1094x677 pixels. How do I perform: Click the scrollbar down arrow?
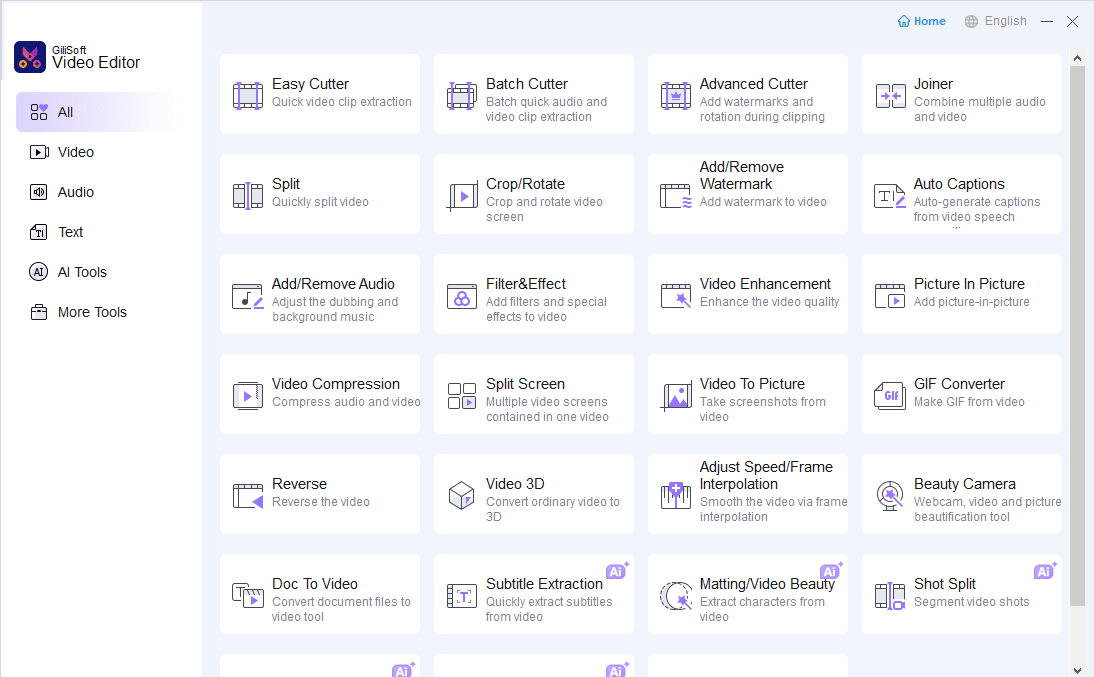(x=1077, y=669)
